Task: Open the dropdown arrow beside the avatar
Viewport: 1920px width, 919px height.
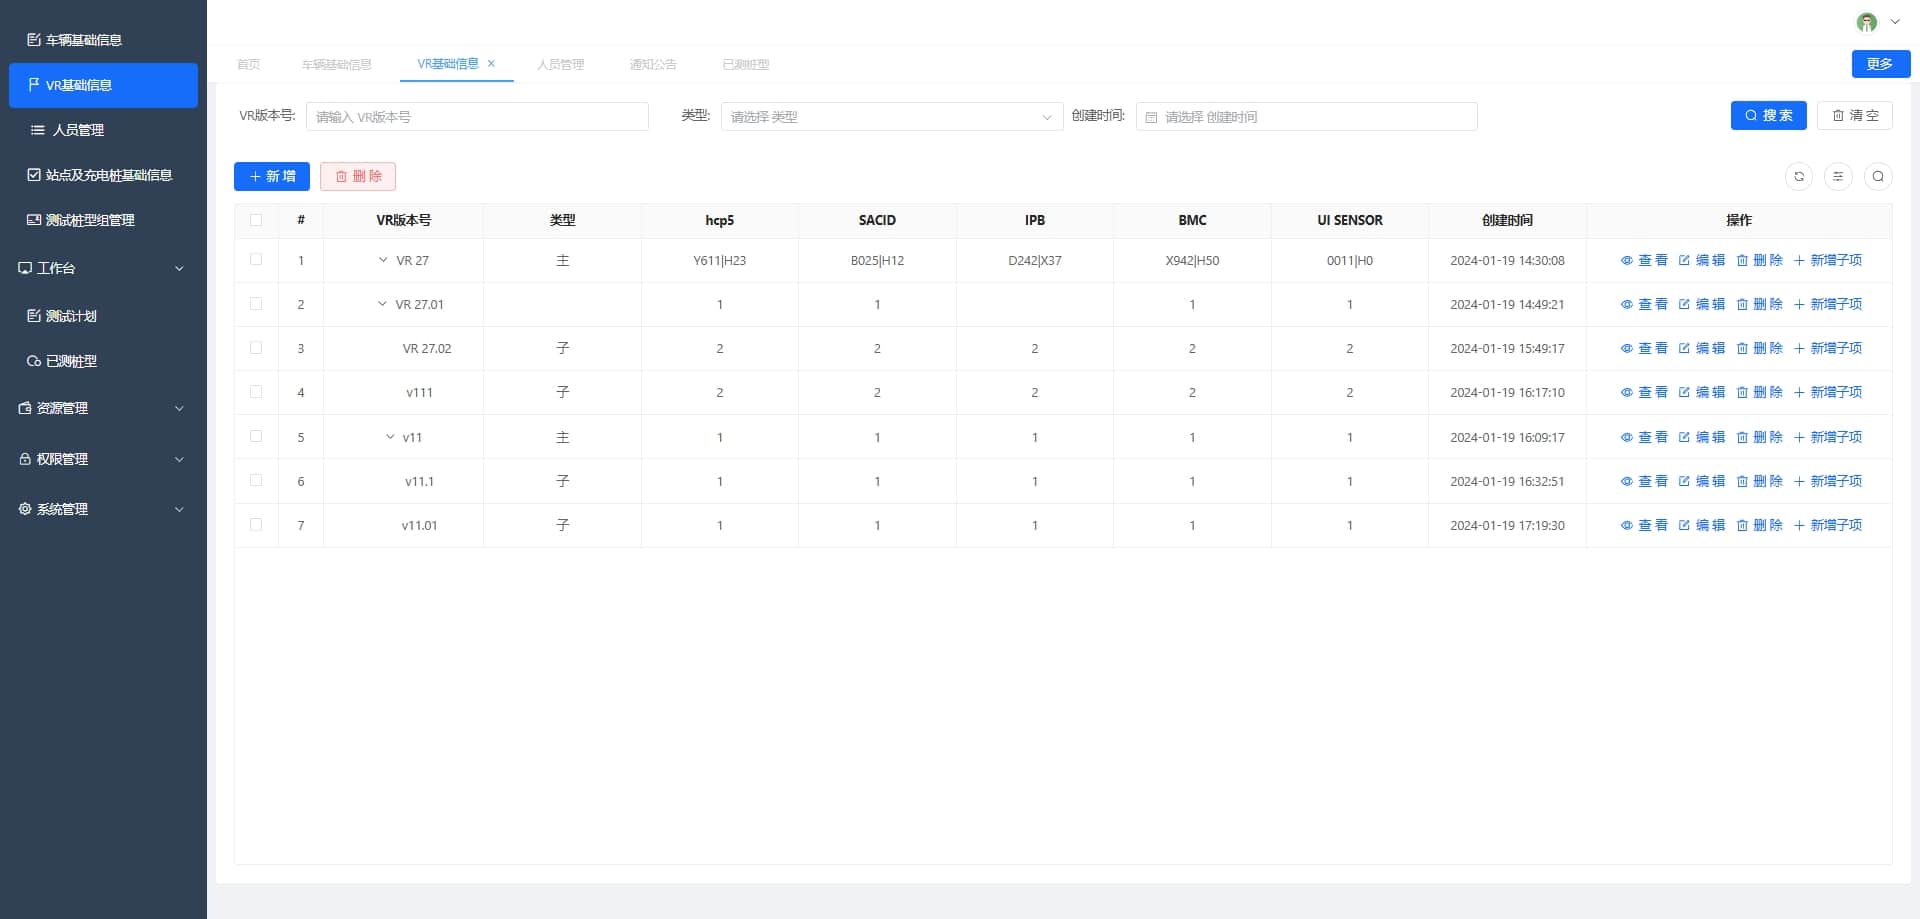Action: coord(1895,22)
